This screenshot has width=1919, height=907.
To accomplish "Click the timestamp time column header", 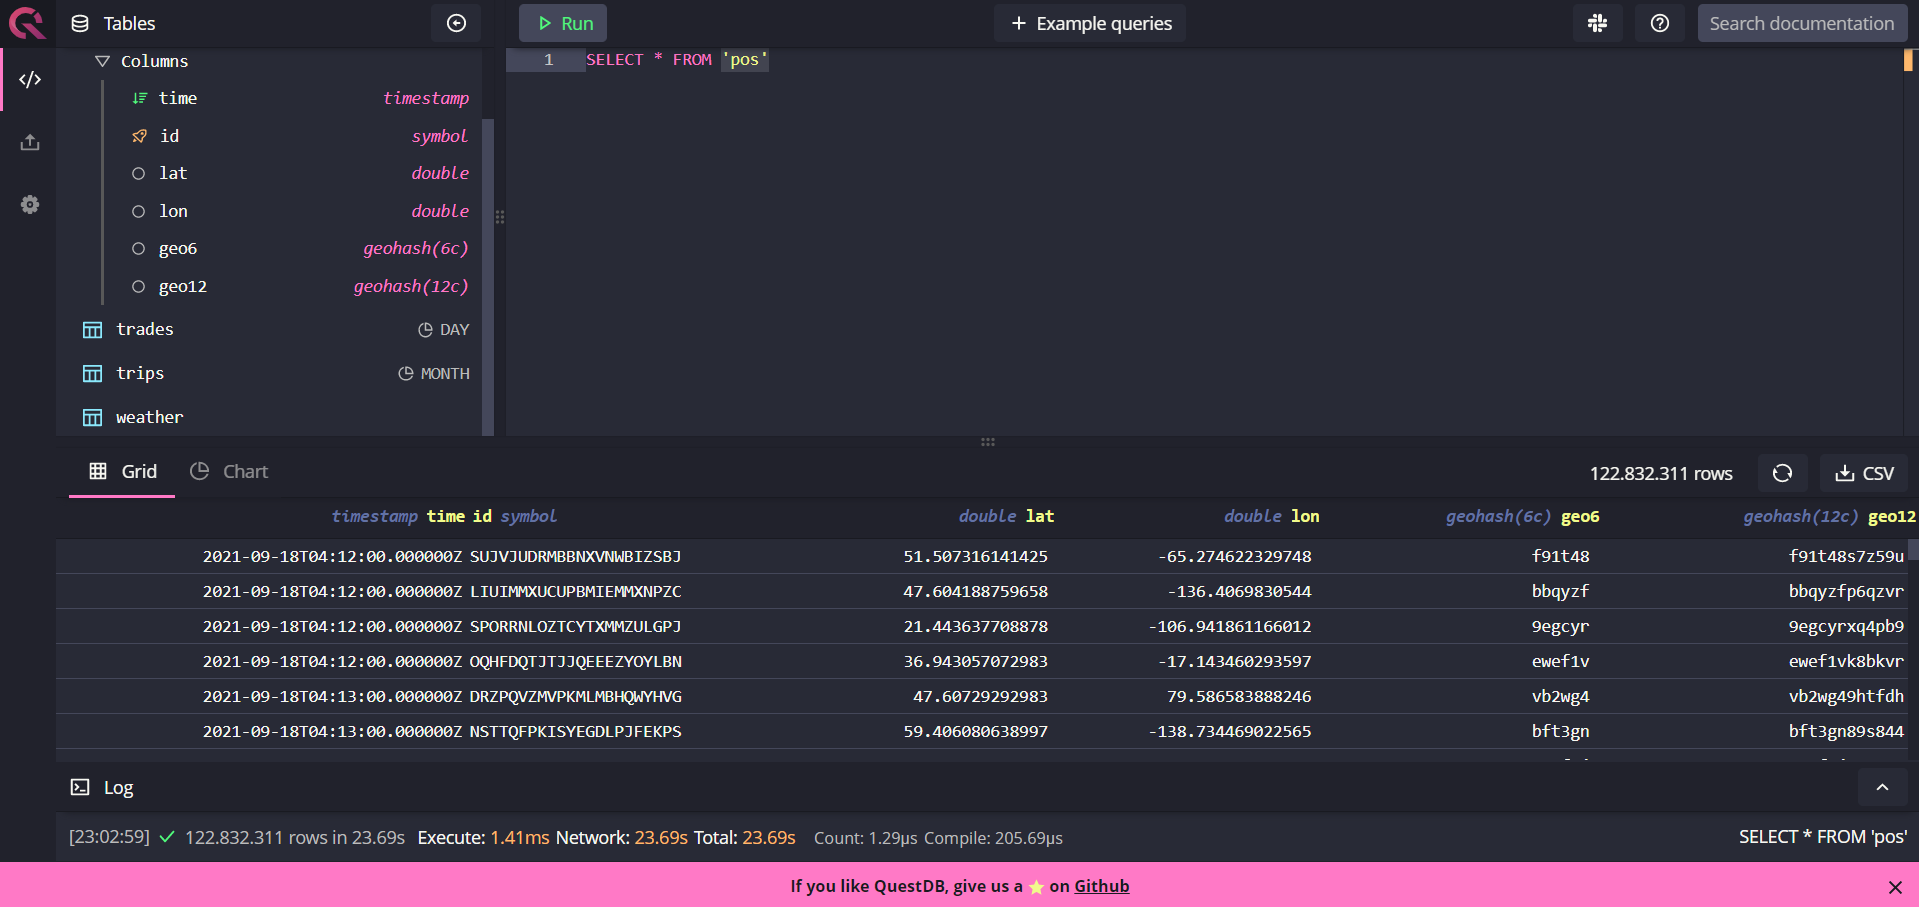I will (x=398, y=516).
